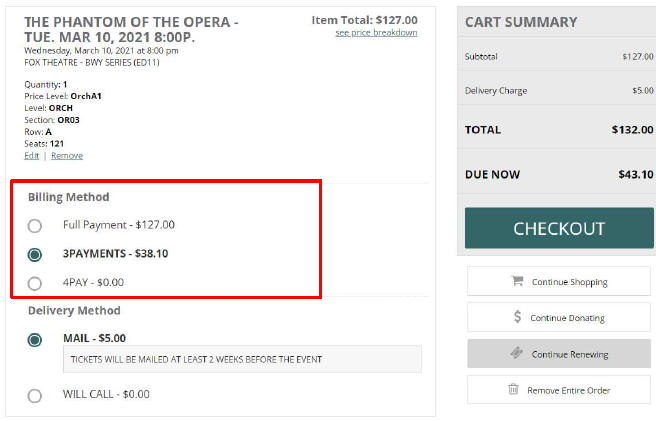Screen dimensions: 656x421
Task: Click the dollar sign icon
Action: 517,317
